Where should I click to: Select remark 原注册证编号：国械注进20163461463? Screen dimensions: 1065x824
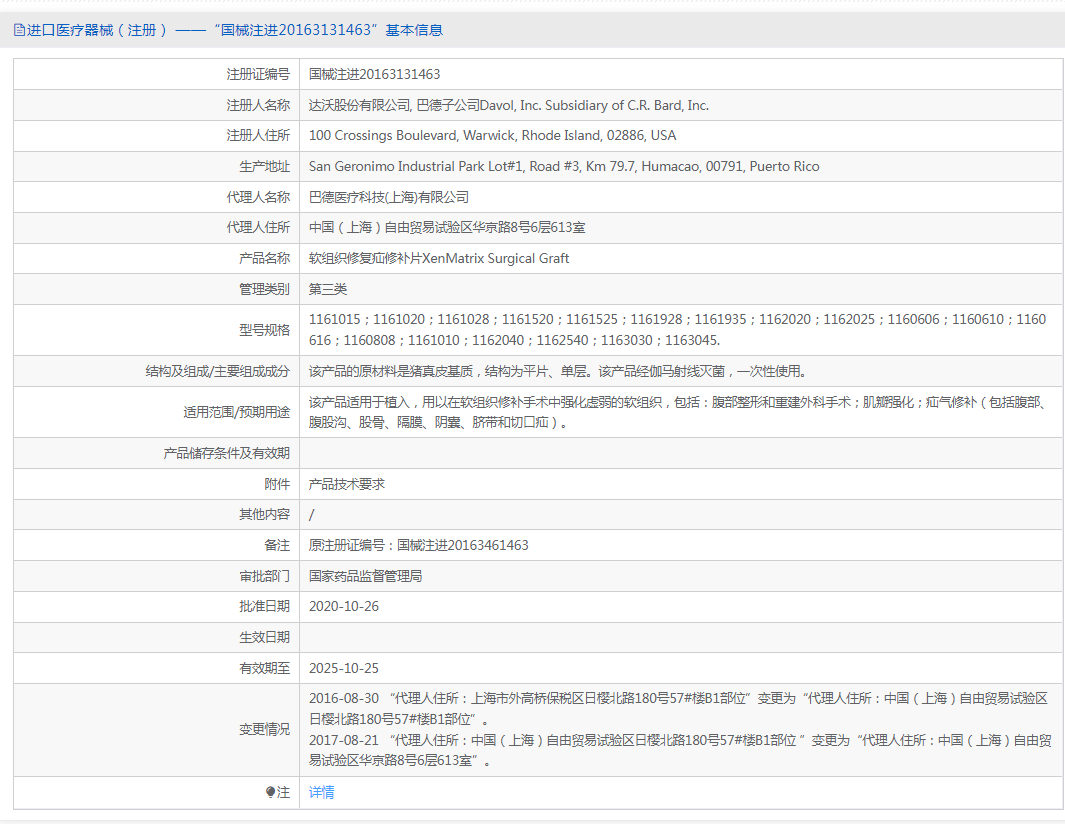(418, 545)
